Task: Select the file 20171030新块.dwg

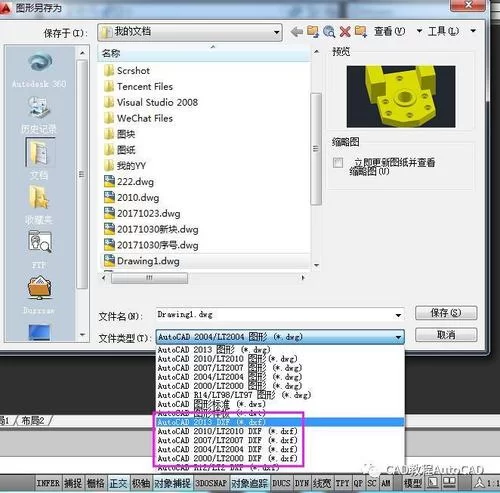Action: [151, 229]
